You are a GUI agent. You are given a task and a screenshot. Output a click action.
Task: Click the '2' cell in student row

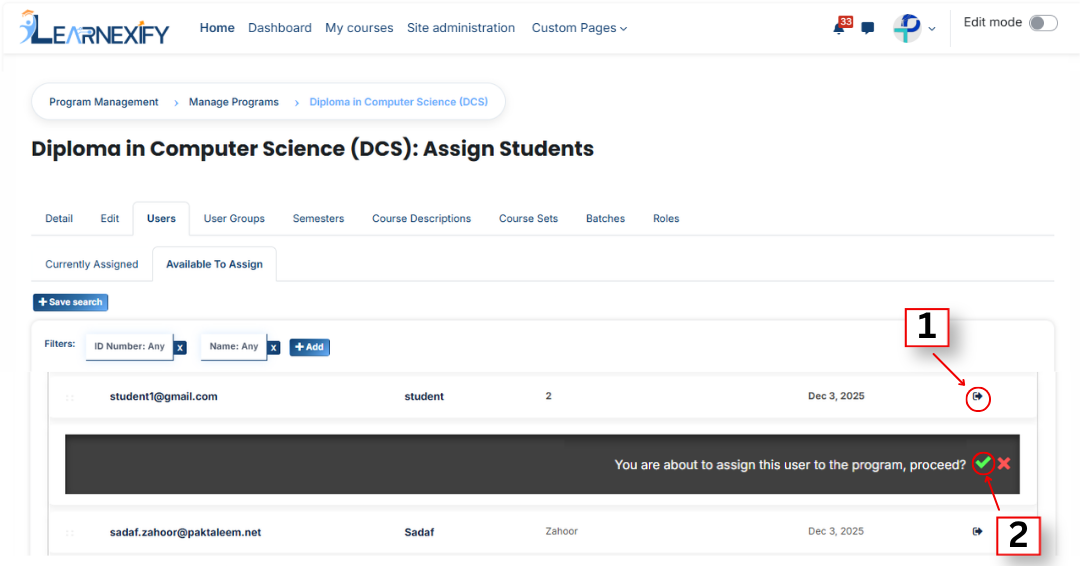548,396
